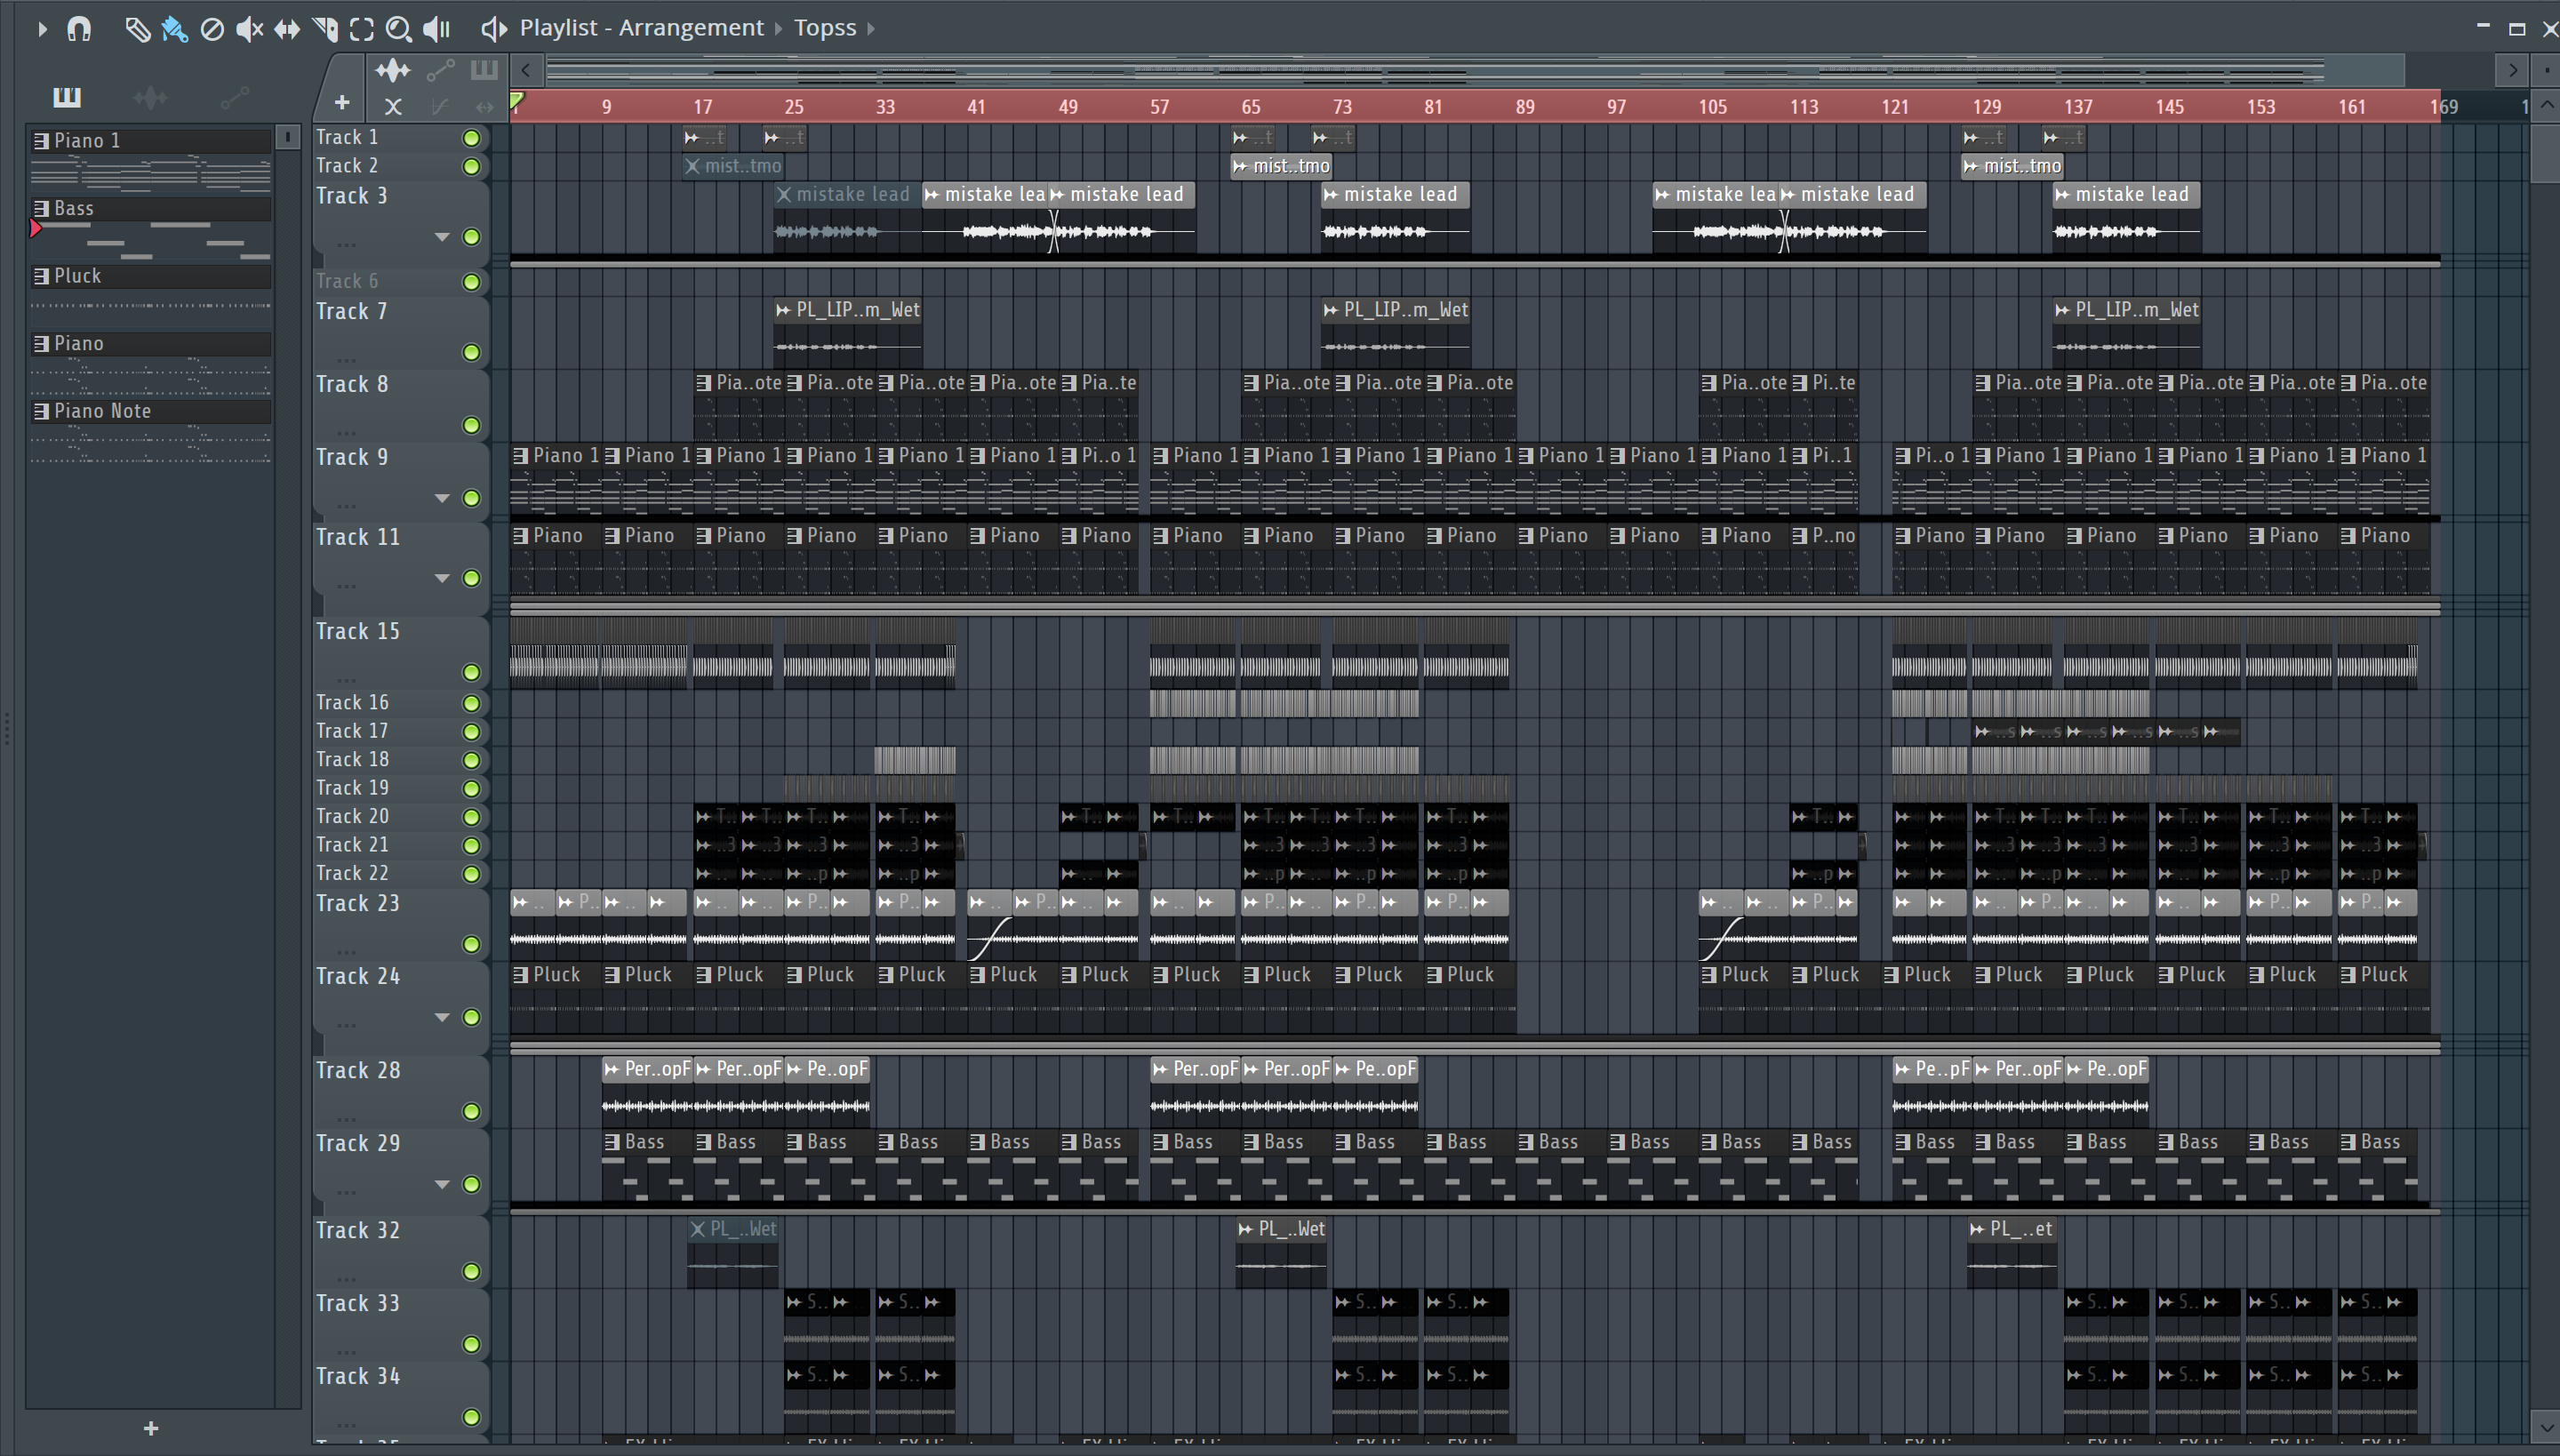The width and height of the screenshot is (2560, 1456).
Task: Select the Slice tool
Action: 325,29
